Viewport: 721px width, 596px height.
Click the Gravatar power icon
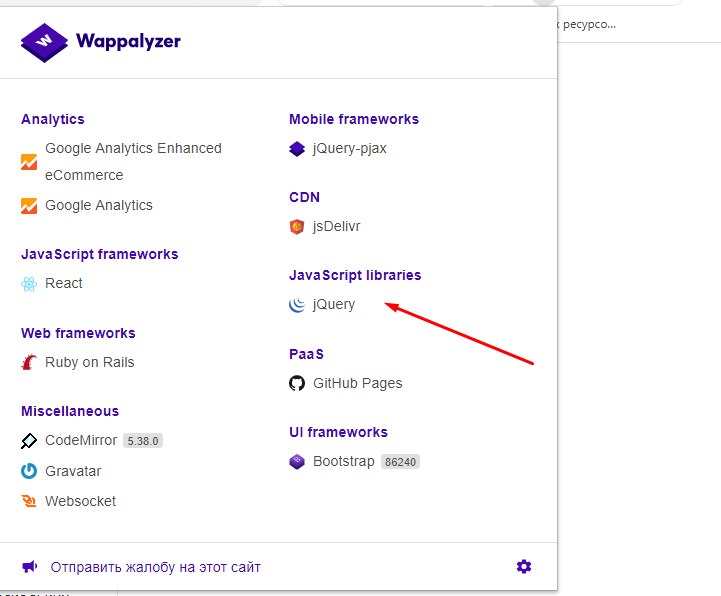tap(29, 471)
